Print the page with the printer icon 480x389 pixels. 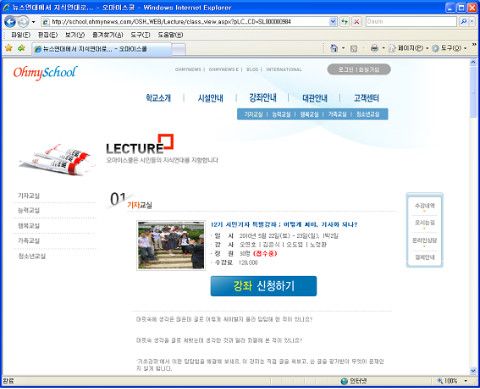point(374,48)
